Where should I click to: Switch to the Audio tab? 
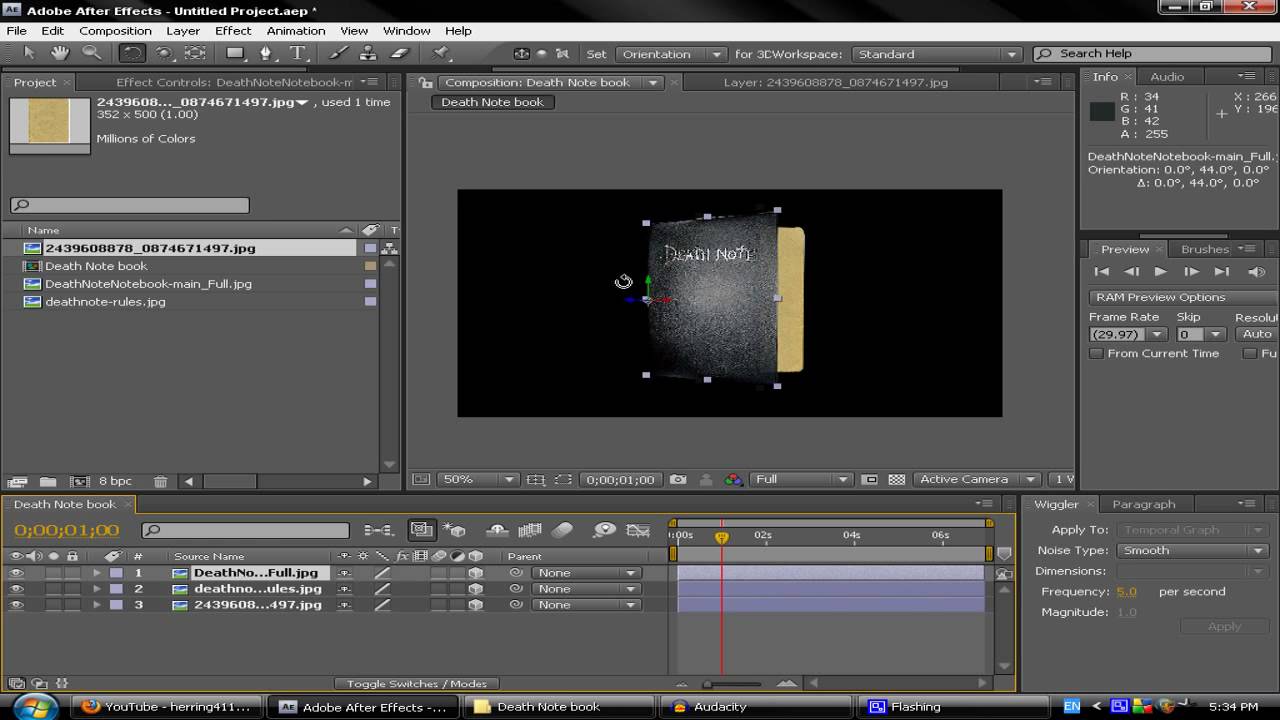pos(1167,77)
